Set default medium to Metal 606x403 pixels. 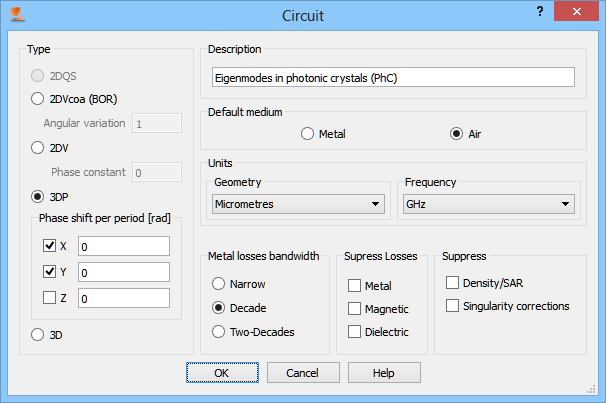point(308,134)
